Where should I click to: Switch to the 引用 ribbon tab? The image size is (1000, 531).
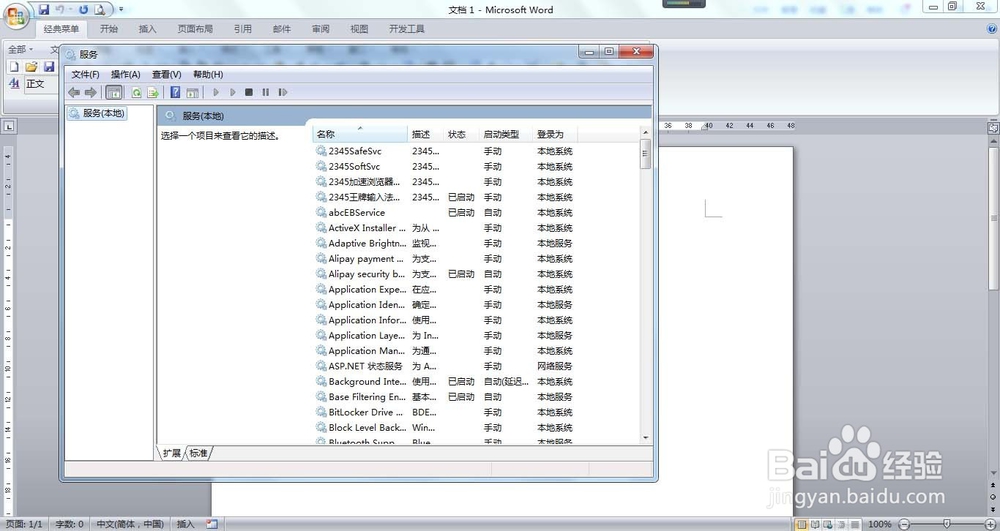tap(242, 29)
